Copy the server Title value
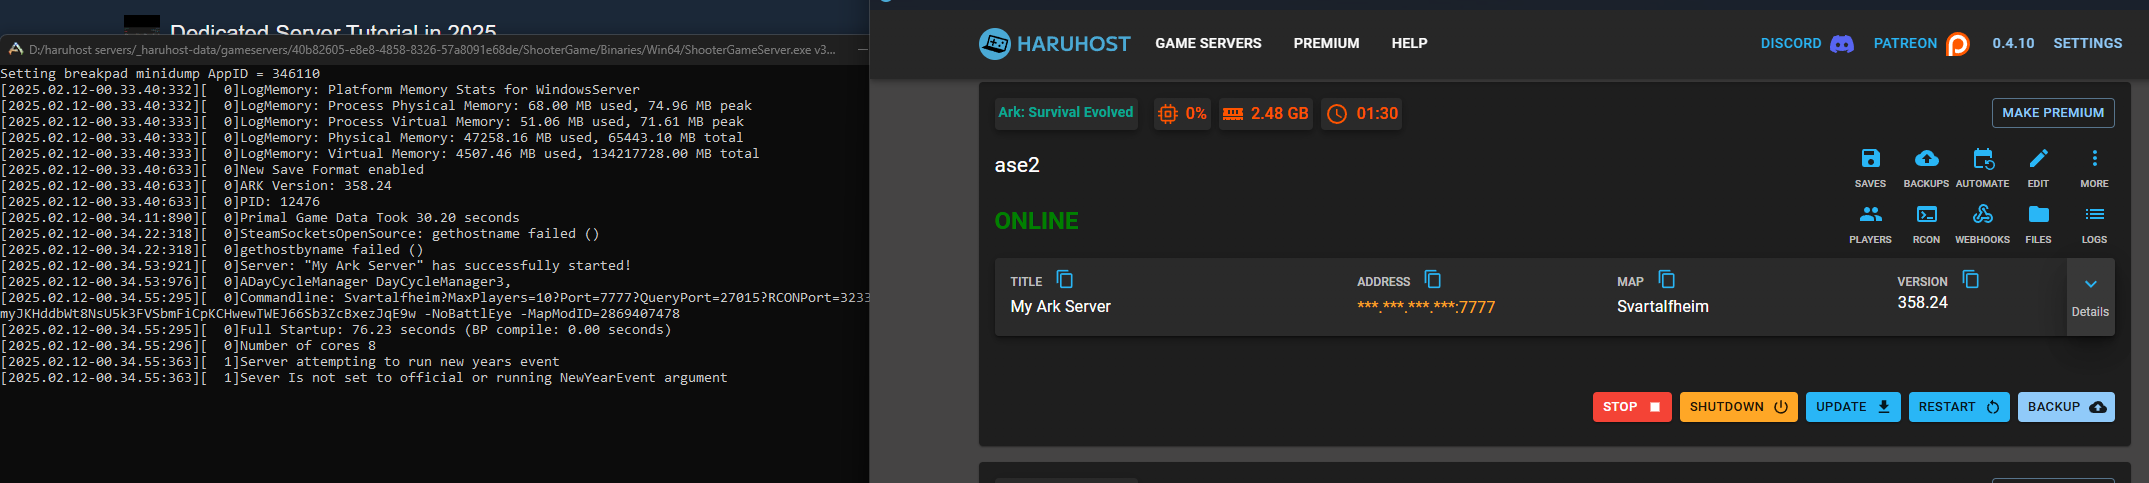 [1065, 280]
